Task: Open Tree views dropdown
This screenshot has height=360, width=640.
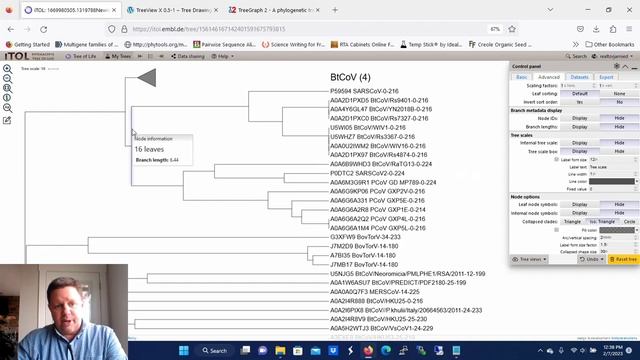Action: click(529, 259)
